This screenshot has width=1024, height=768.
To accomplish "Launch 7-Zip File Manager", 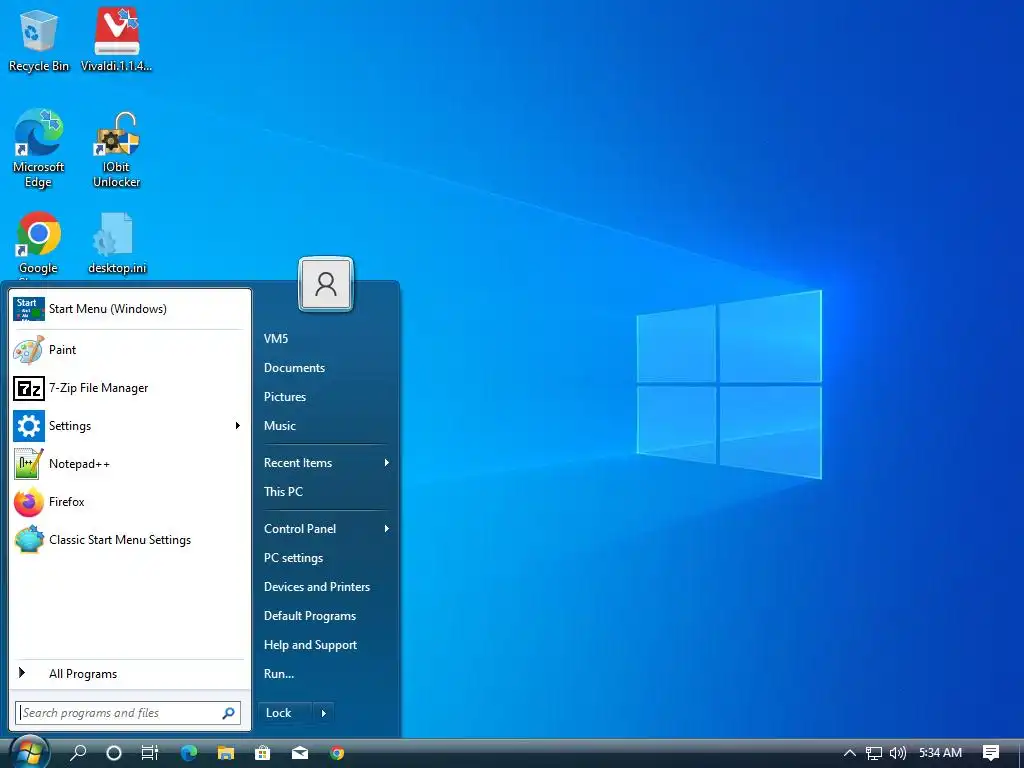I will pyautogui.click(x=129, y=388).
